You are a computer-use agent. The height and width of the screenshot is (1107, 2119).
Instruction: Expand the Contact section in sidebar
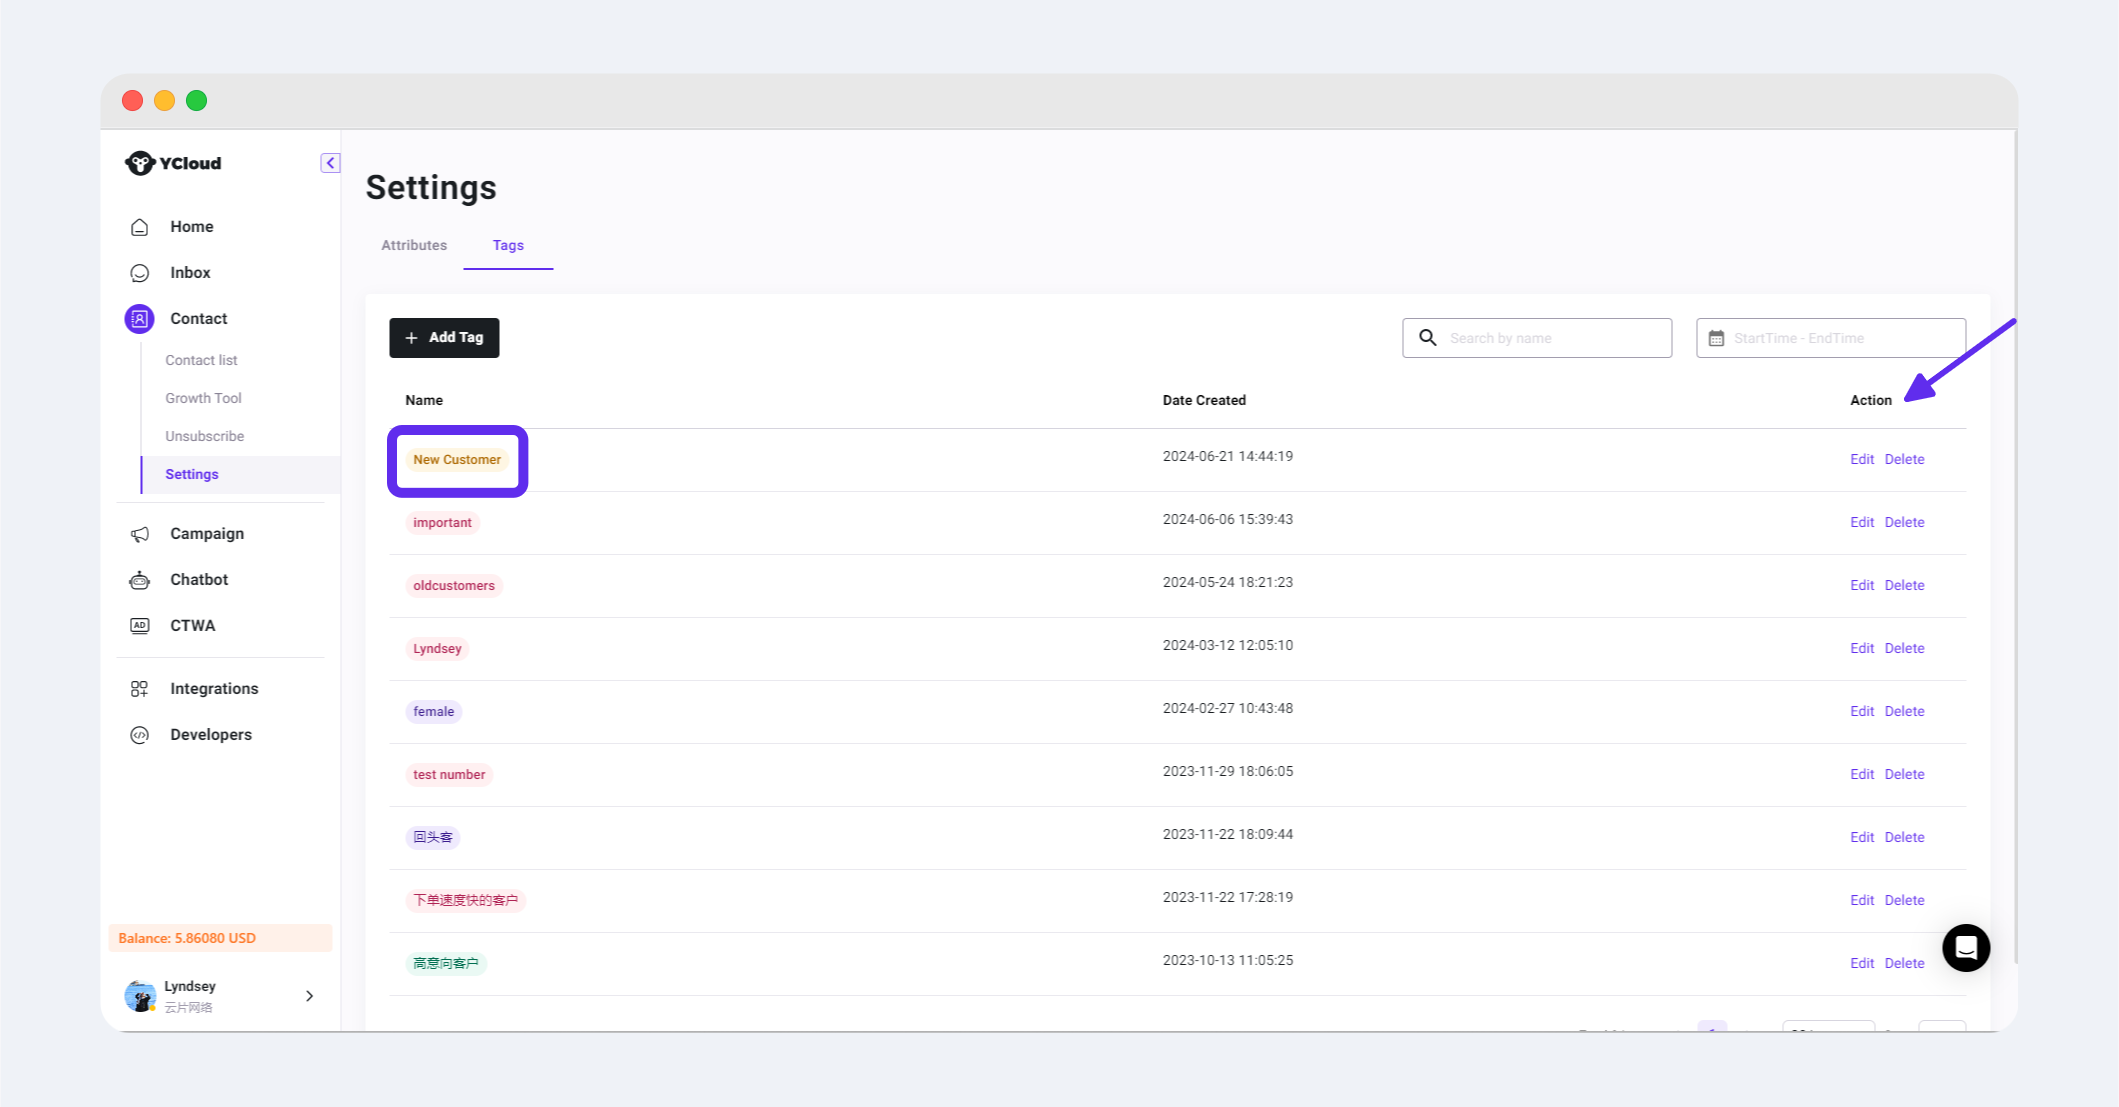click(x=198, y=319)
